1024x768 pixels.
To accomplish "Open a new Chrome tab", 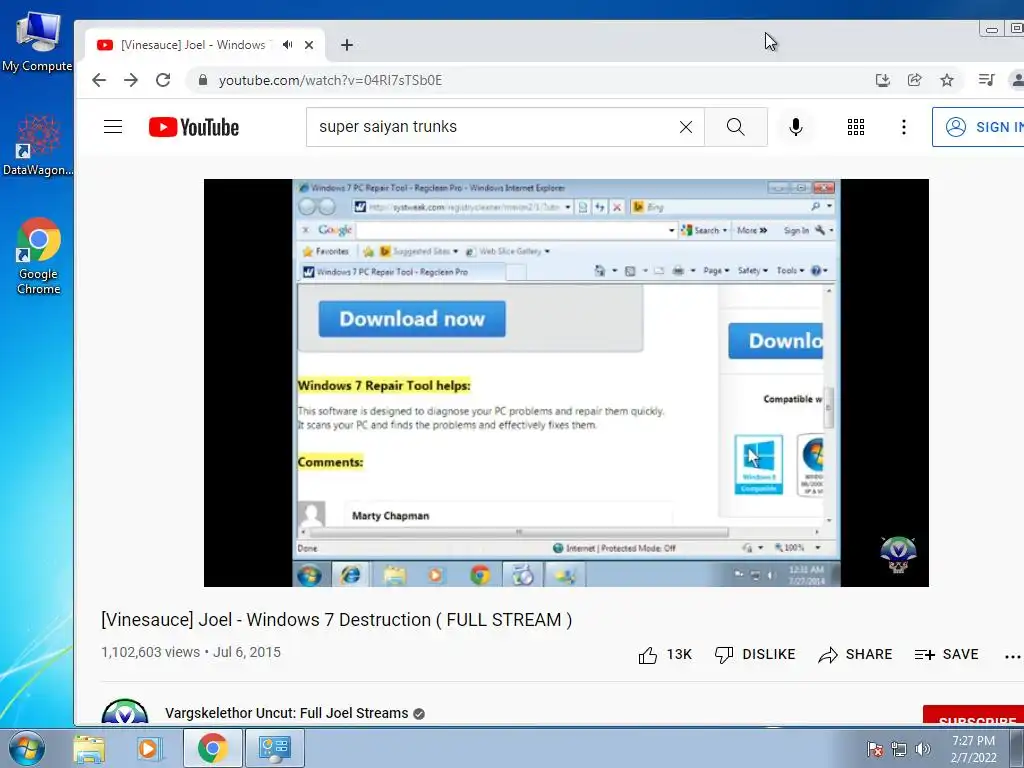I will click(347, 45).
